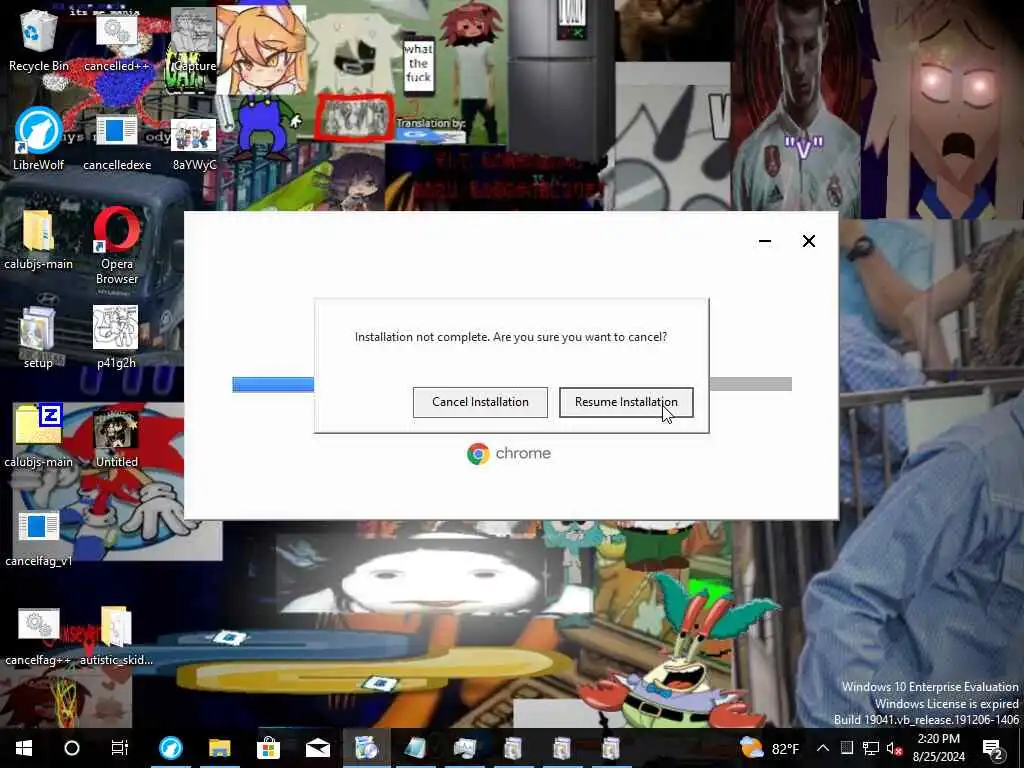This screenshot has height=768, width=1024.
Task: Select the cancelledexe desktop icon
Action: (x=117, y=142)
